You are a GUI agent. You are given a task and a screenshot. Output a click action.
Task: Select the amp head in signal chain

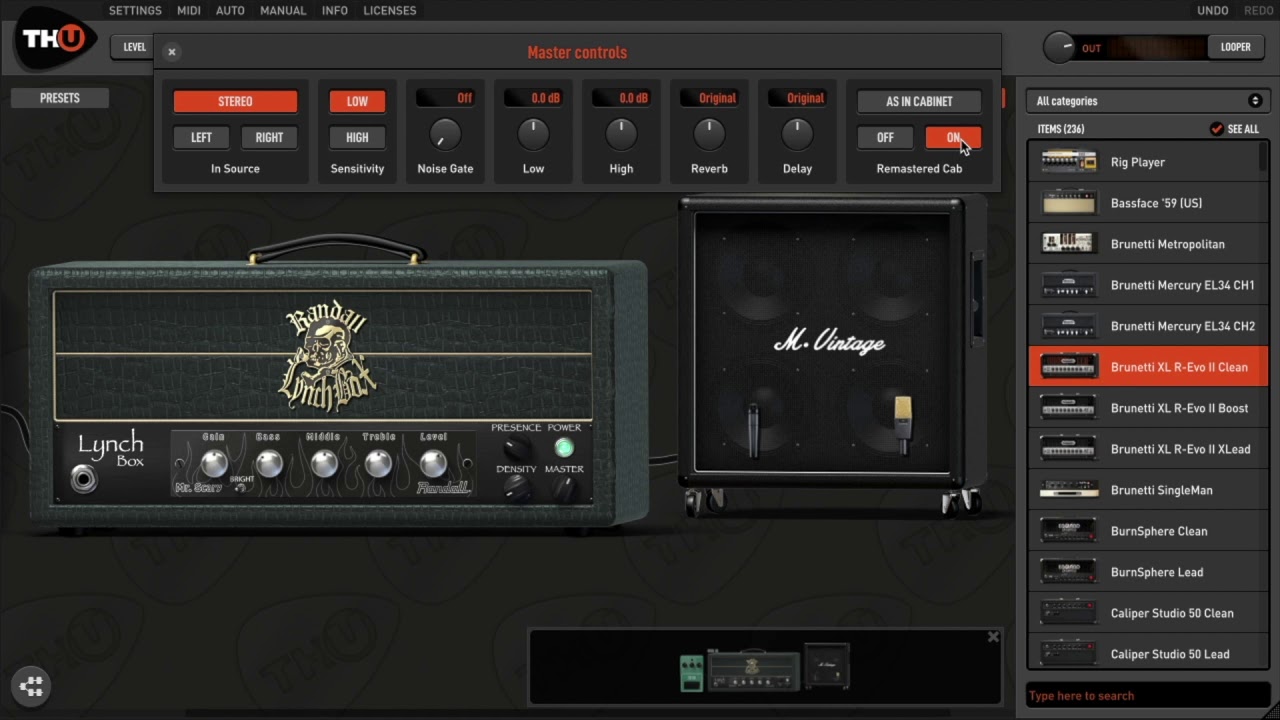point(754,671)
